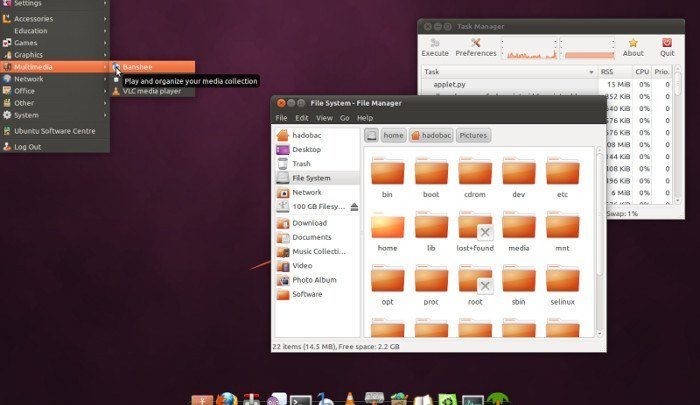700x405 pixels.
Task: Open the System menu category
Action: pos(55,115)
